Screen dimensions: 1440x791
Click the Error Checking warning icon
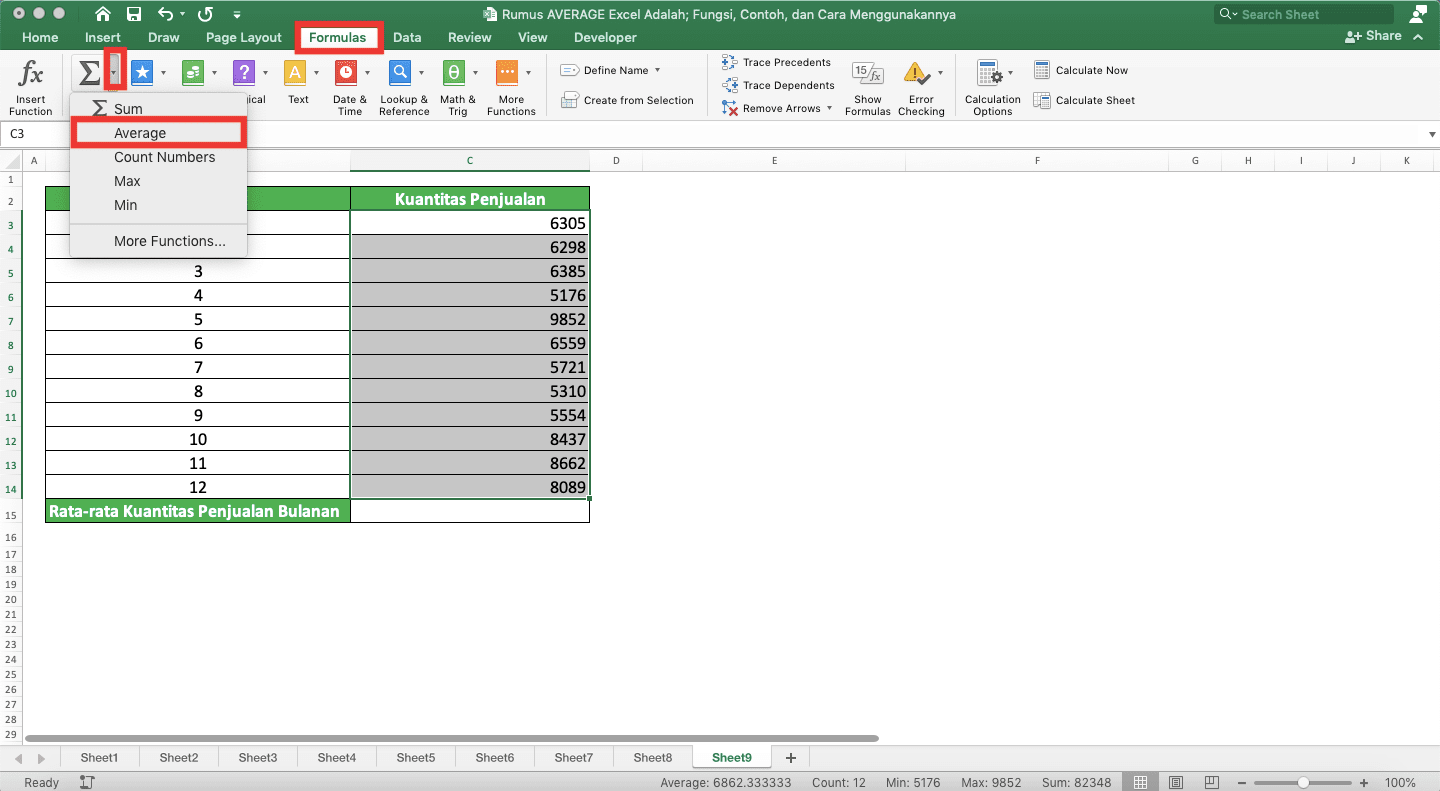(916, 73)
